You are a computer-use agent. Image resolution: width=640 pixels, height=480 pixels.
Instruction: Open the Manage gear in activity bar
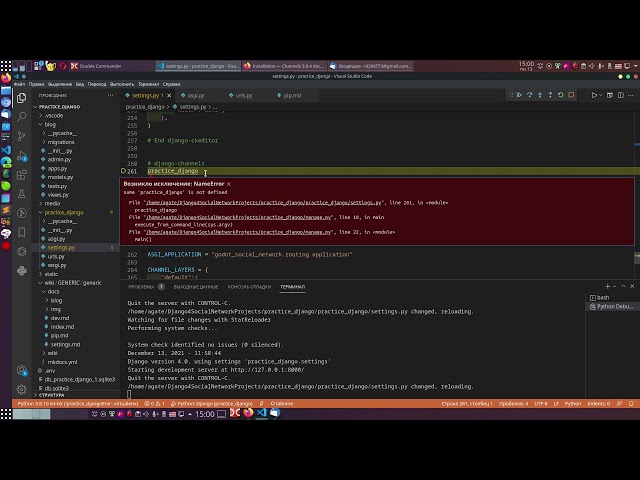[22, 389]
